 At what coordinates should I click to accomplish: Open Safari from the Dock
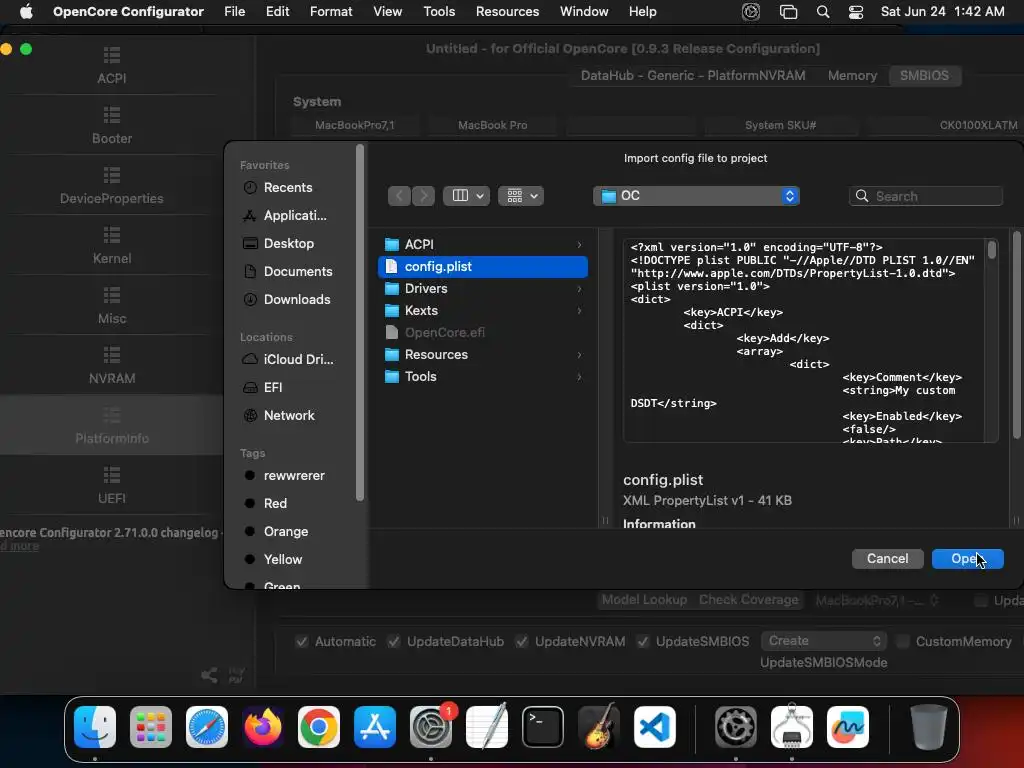207,727
